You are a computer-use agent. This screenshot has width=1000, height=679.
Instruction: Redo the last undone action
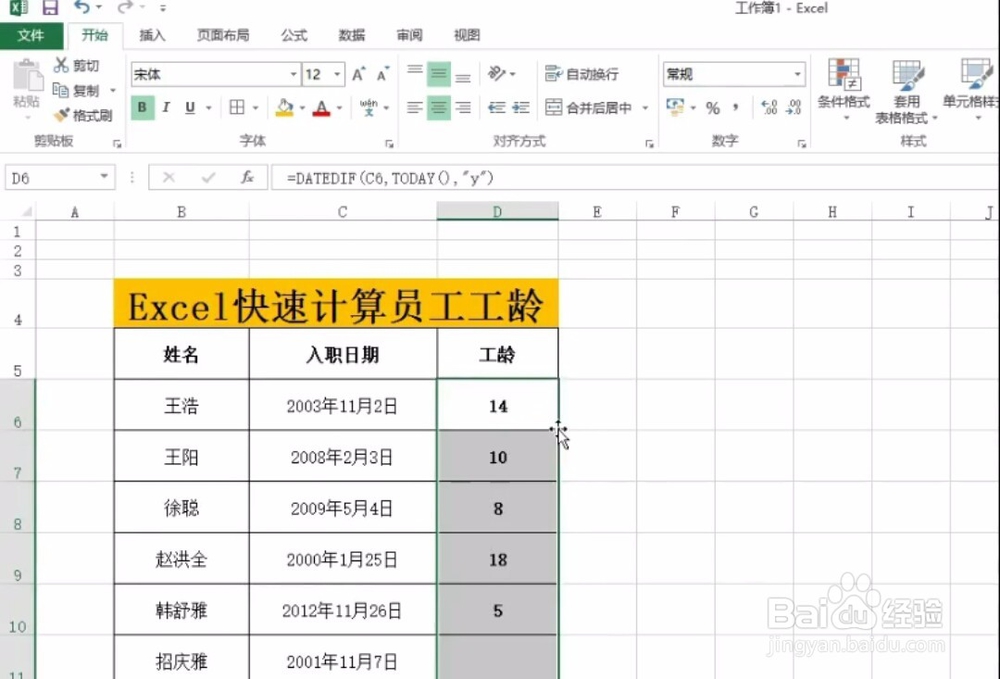coord(126,7)
